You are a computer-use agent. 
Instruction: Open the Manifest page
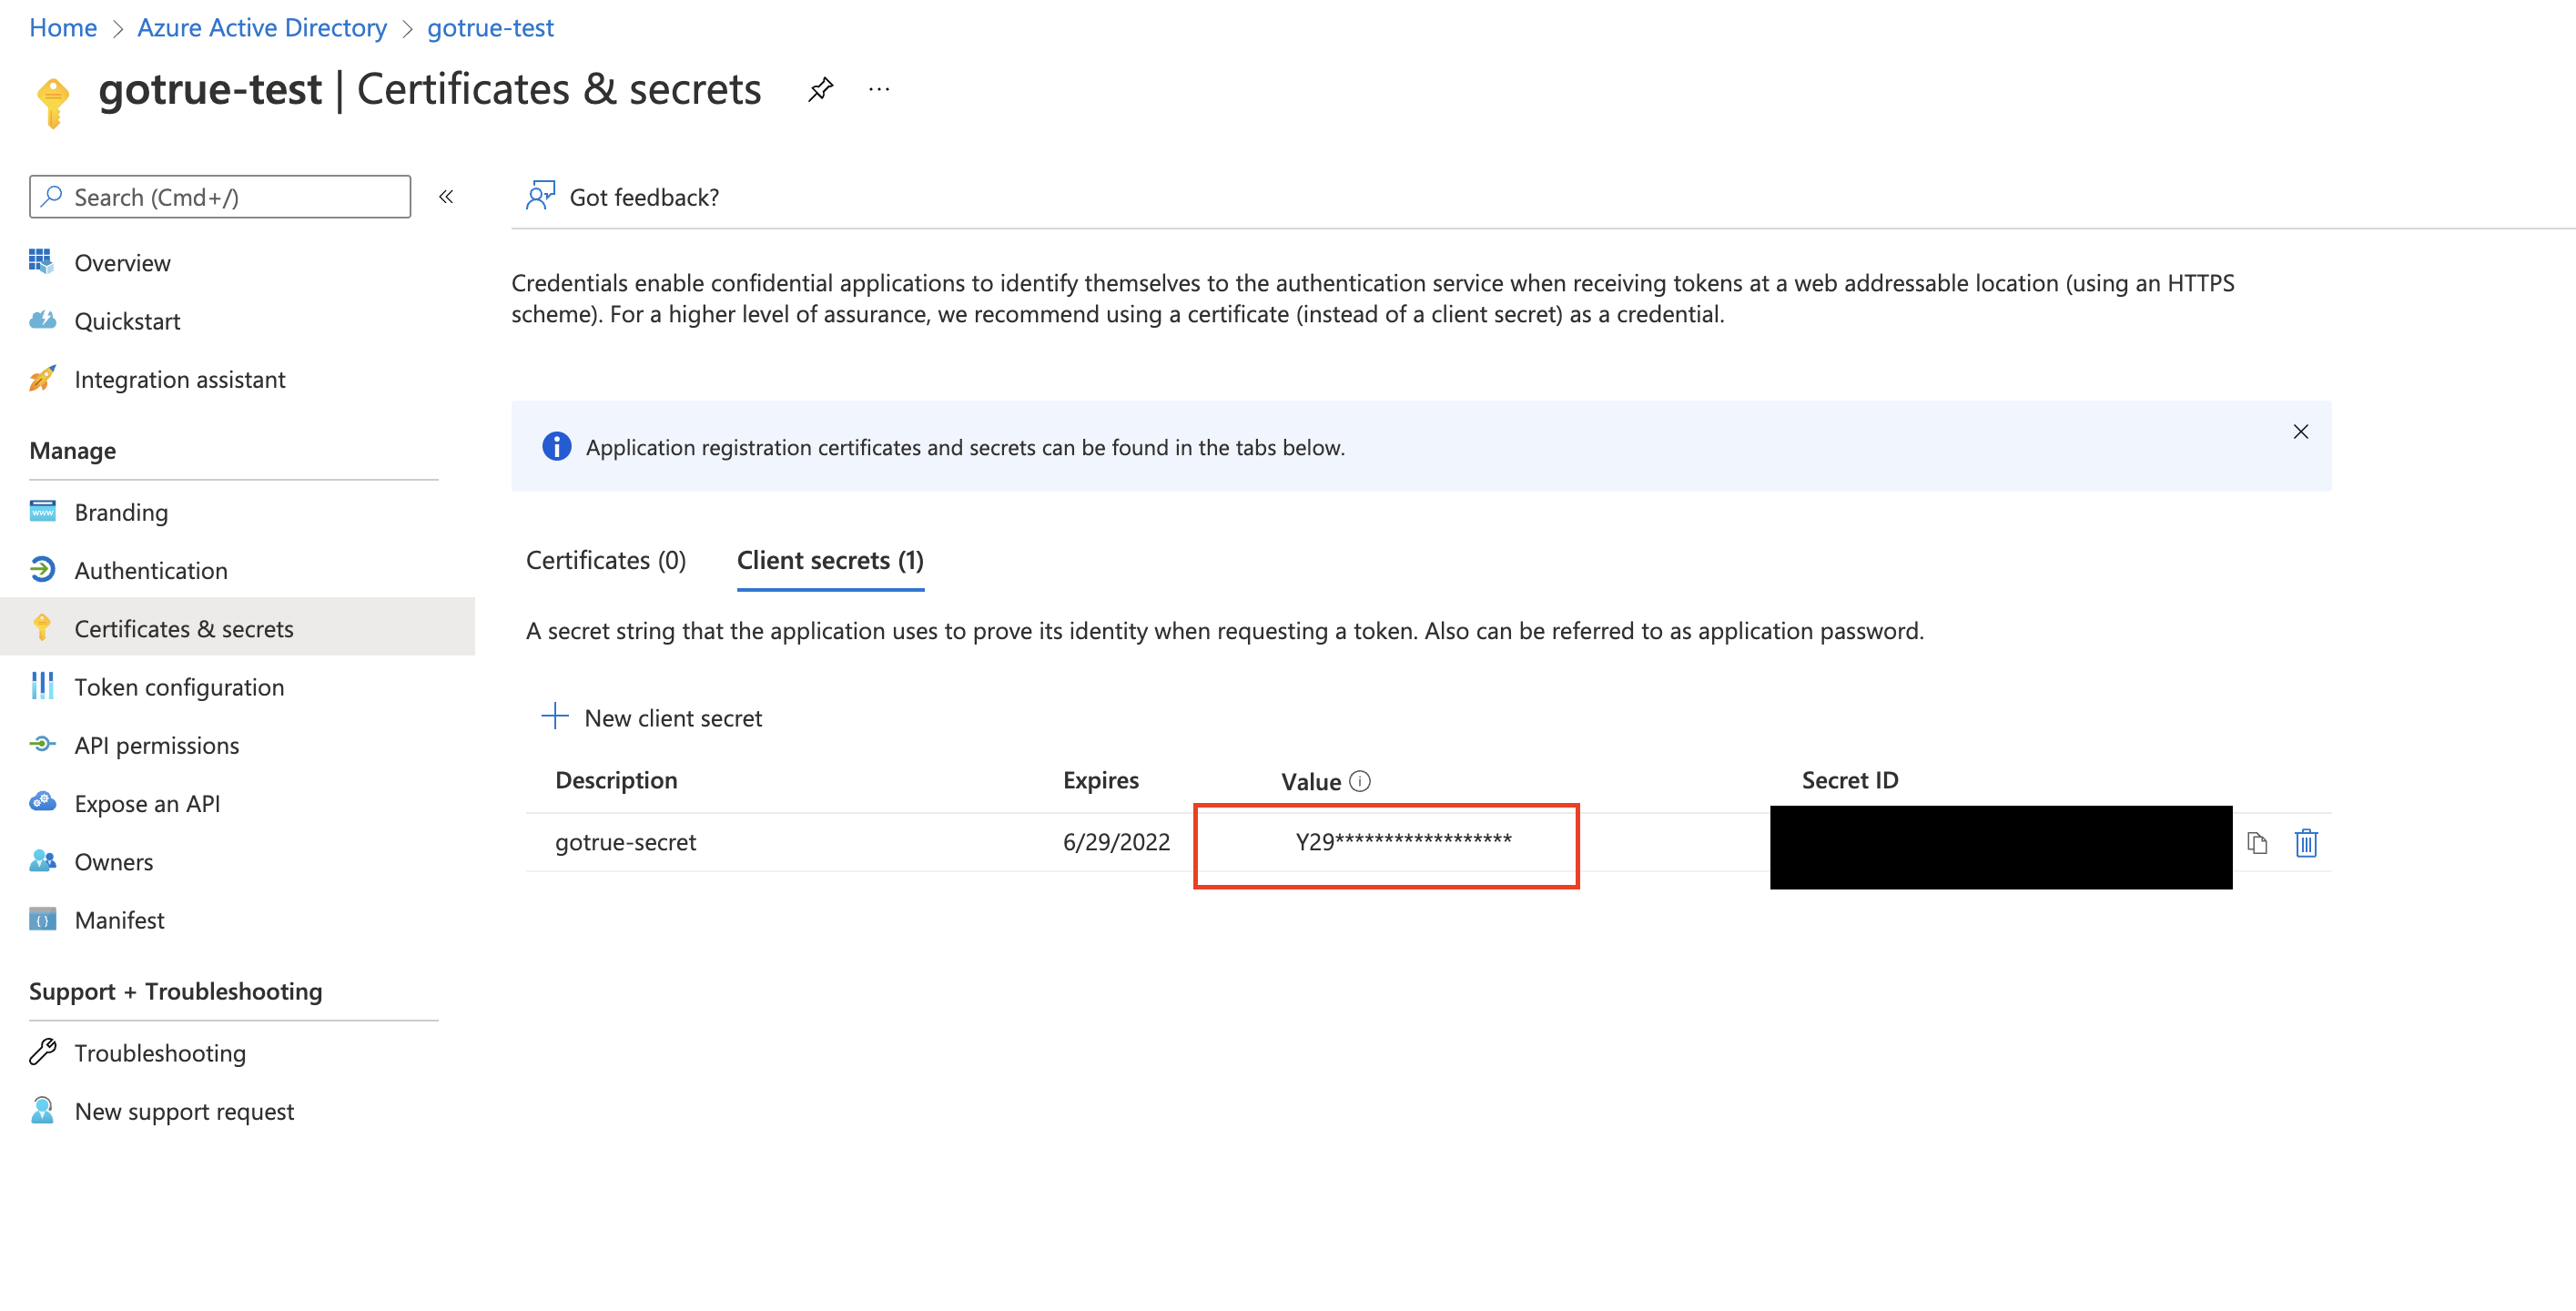119,920
